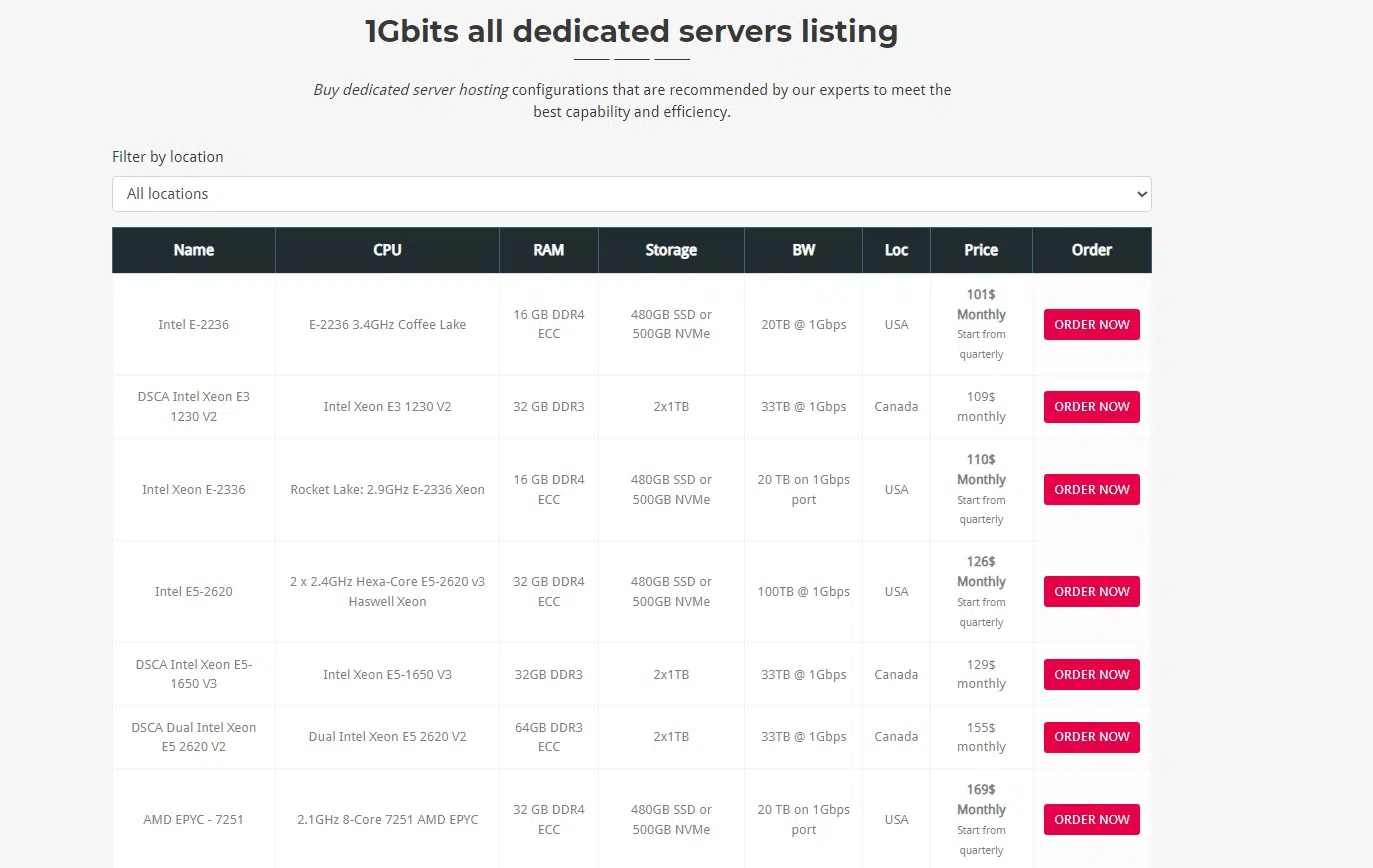Image resolution: width=1373 pixels, height=868 pixels.
Task: Click the 1Gbits all dedicated servers listing heading
Action: [631, 31]
